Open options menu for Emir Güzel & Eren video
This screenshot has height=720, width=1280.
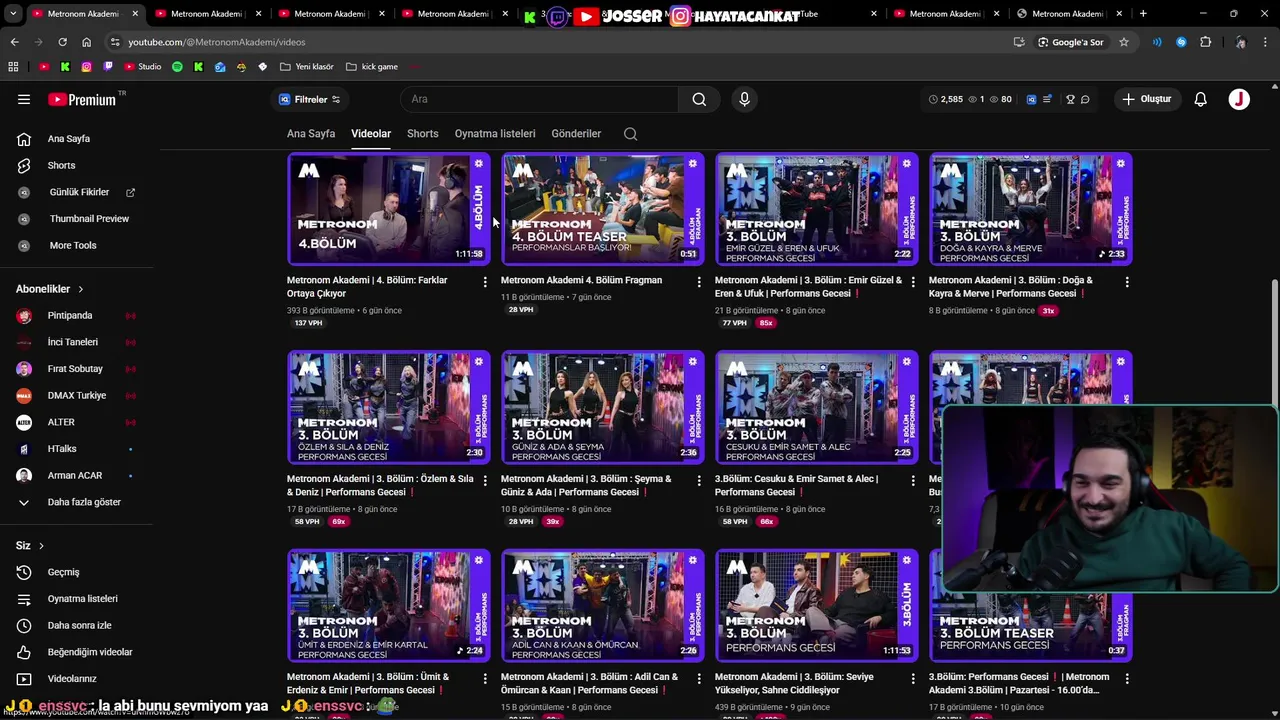(913, 282)
